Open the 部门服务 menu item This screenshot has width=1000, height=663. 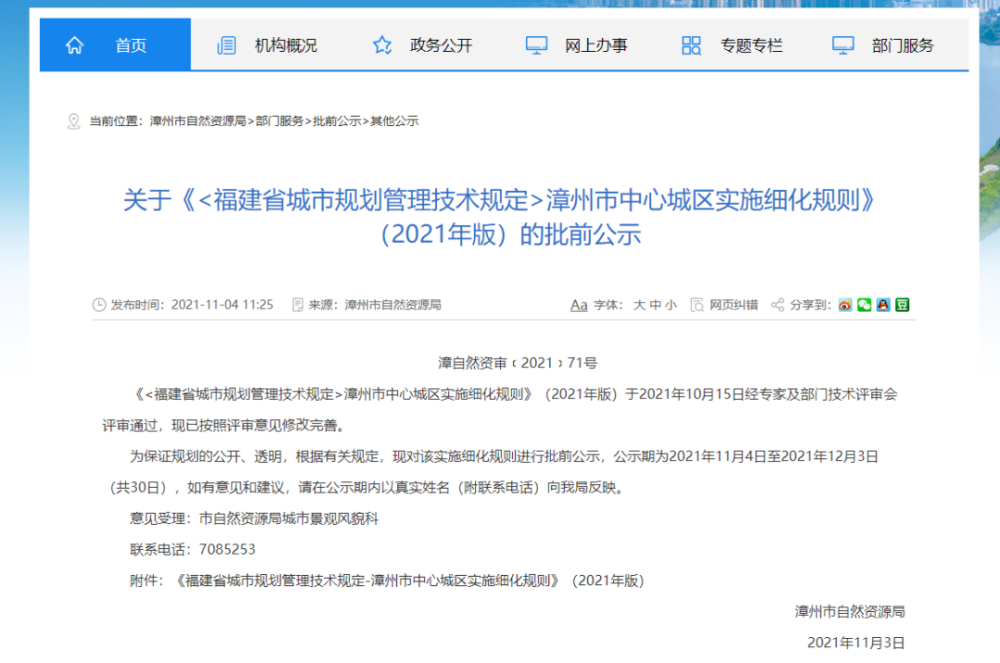[902, 45]
